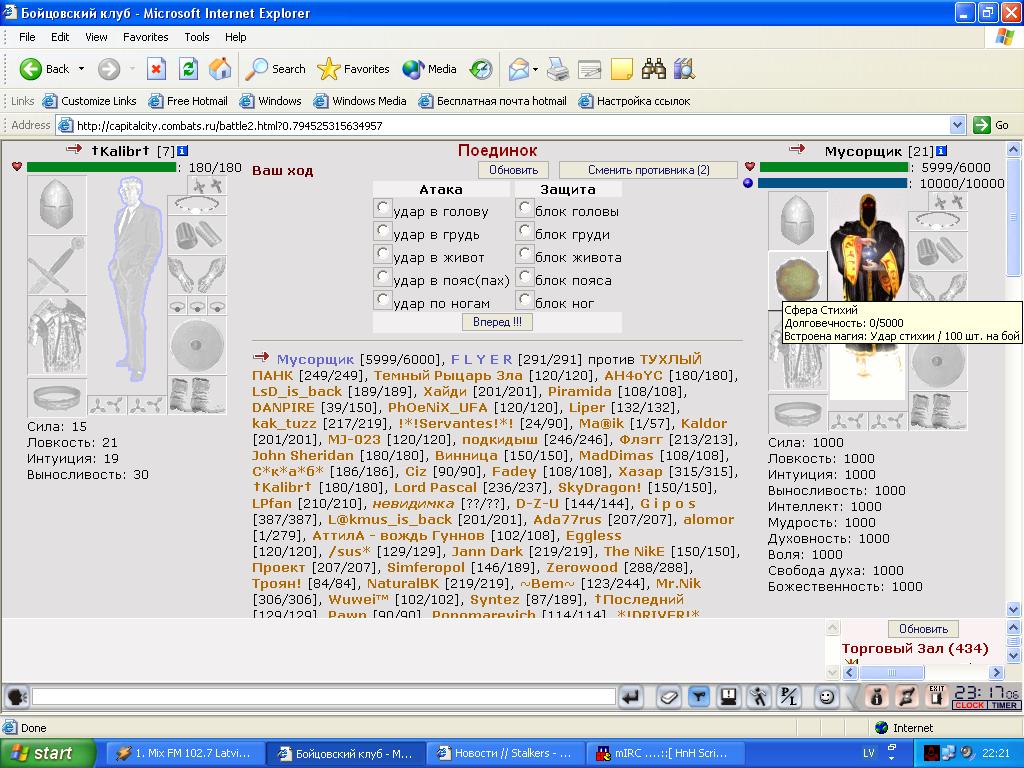
Task: Select attack 'удар в грудь'
Action: pos(383,231)
